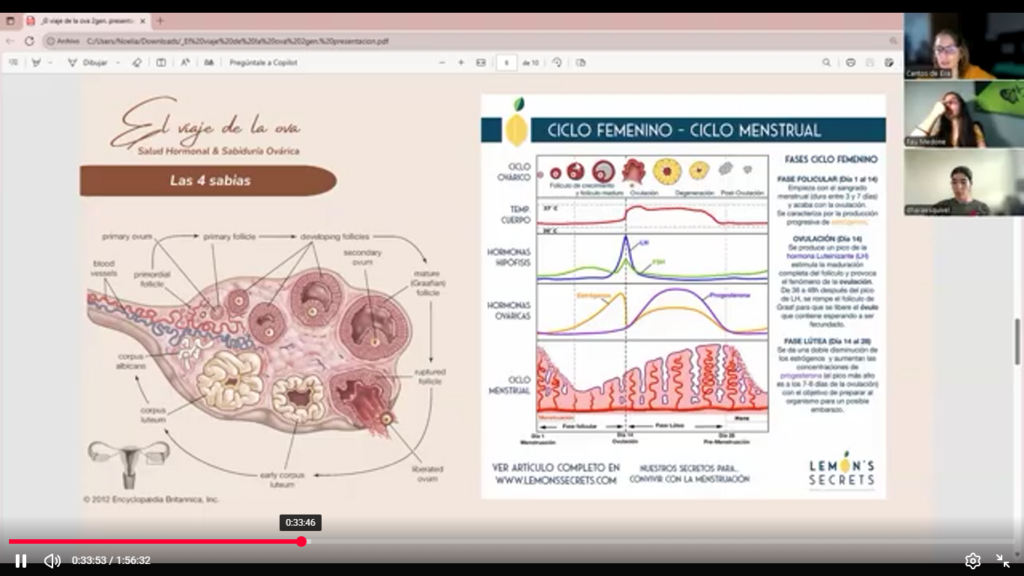Rotate the PDF page

click(557, 62)
